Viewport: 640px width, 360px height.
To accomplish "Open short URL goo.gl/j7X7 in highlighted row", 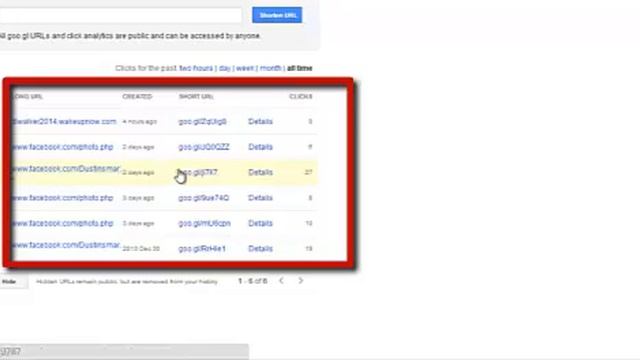I will pyautogui.click(x=198, y=173).
